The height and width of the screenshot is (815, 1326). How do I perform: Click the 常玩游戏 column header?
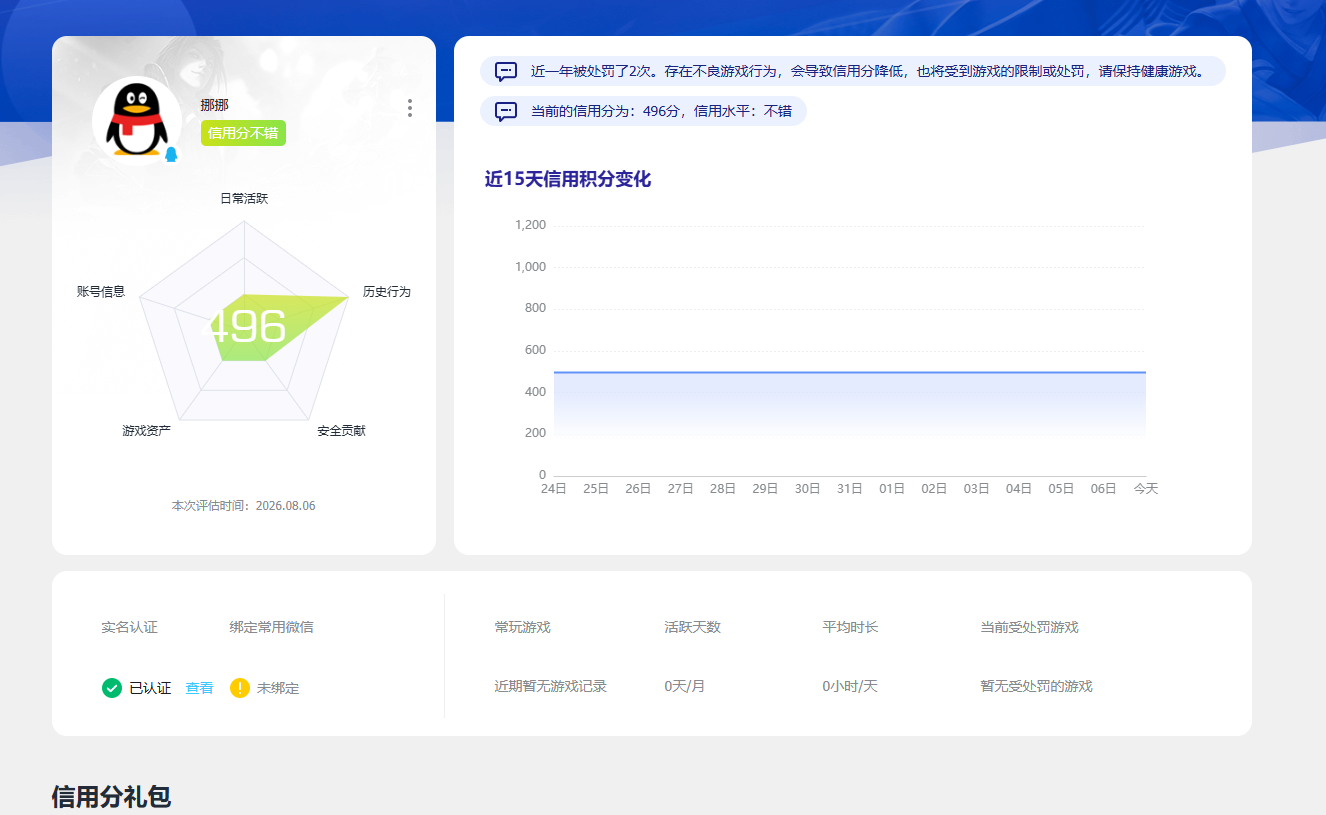pos(522,628)
